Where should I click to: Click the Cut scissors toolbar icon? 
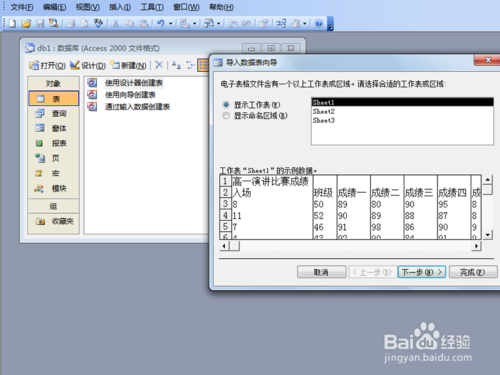pyautogui.click(x=116, y=23)
